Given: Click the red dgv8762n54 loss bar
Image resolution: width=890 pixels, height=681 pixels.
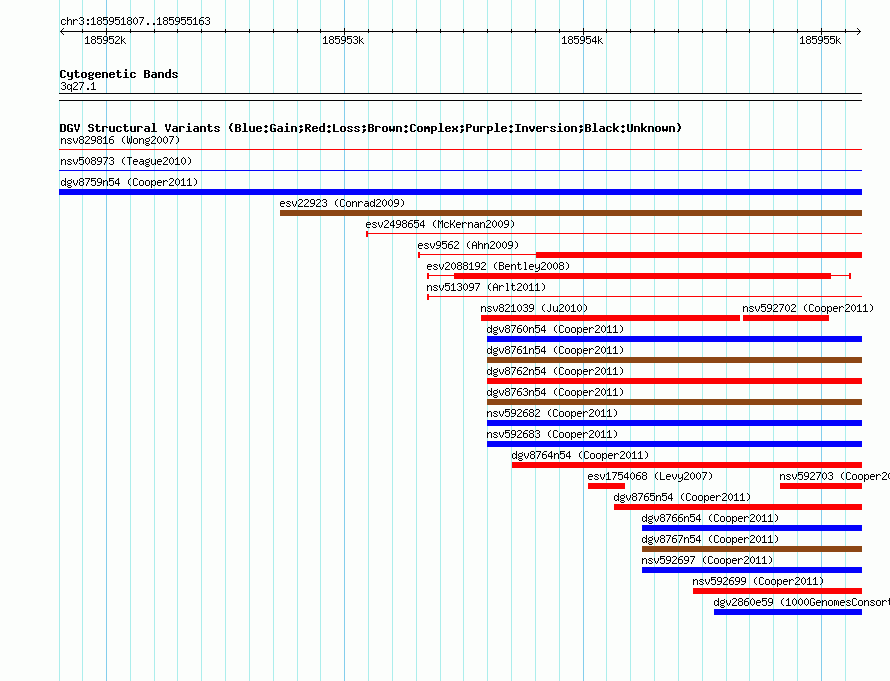Looking at the screenshot, I should click(x=674, y=381).
